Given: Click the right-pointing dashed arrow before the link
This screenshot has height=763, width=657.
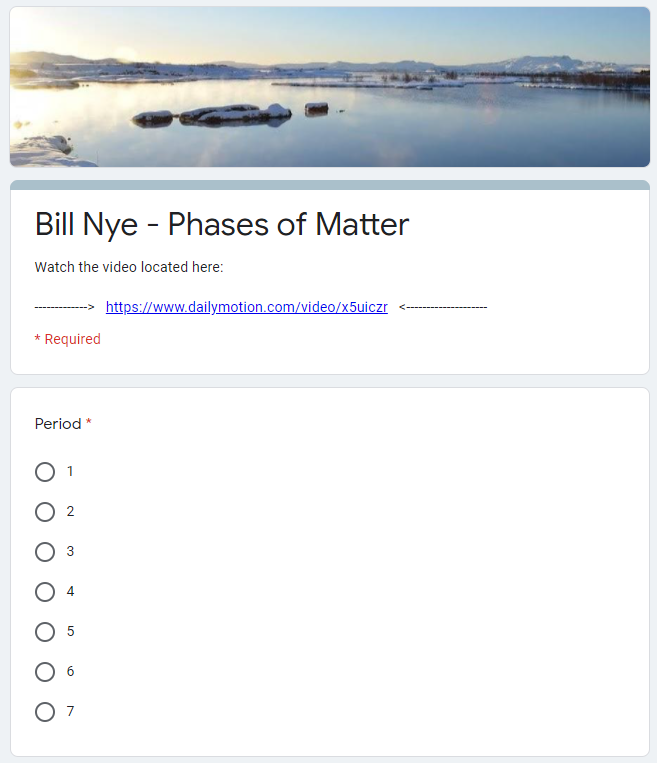Looking at the screenshot, I should pos(64,307).
